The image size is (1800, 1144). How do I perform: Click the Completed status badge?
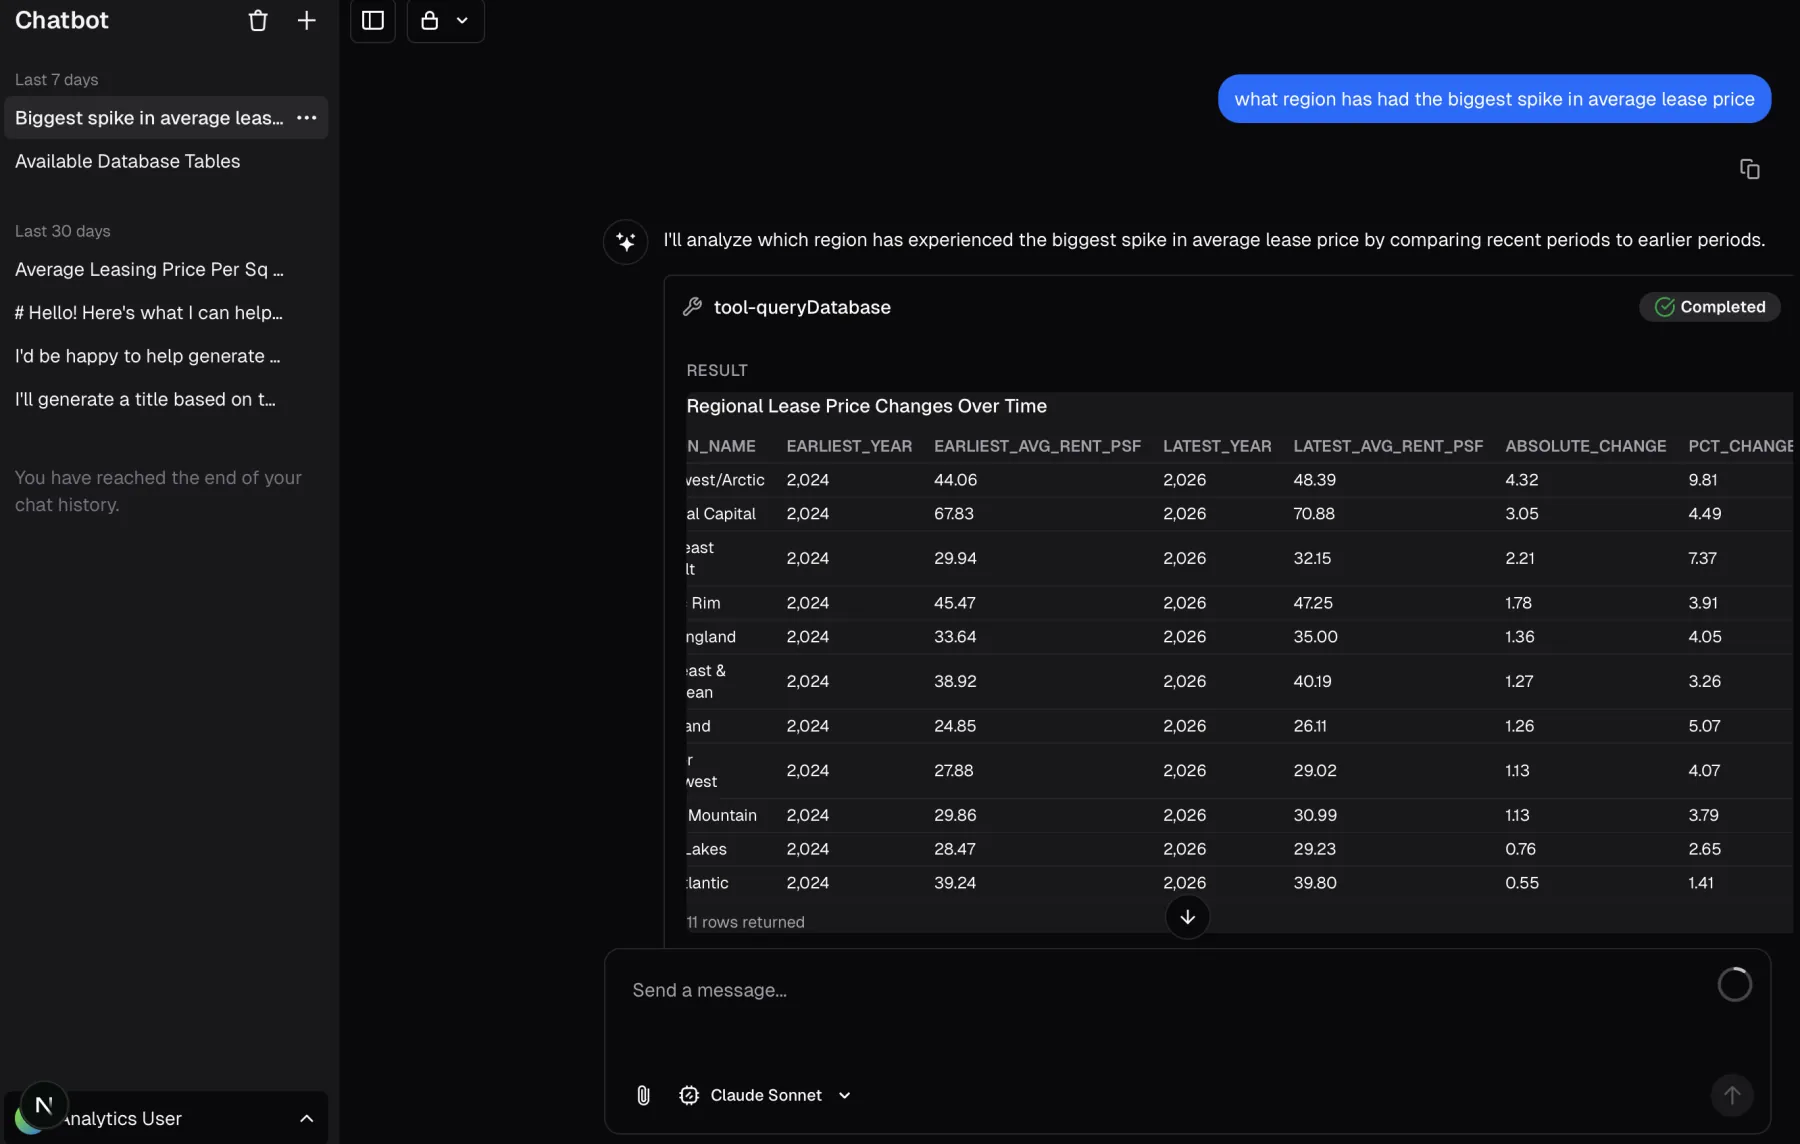[1710, 307]
